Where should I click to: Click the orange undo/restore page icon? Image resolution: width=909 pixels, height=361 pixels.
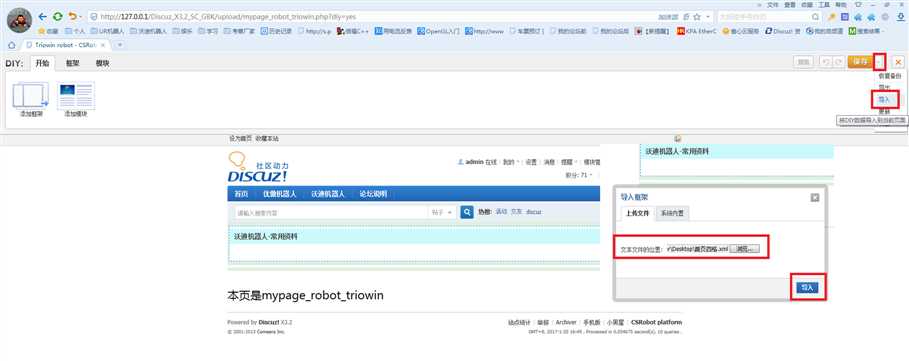coord(72,17)
